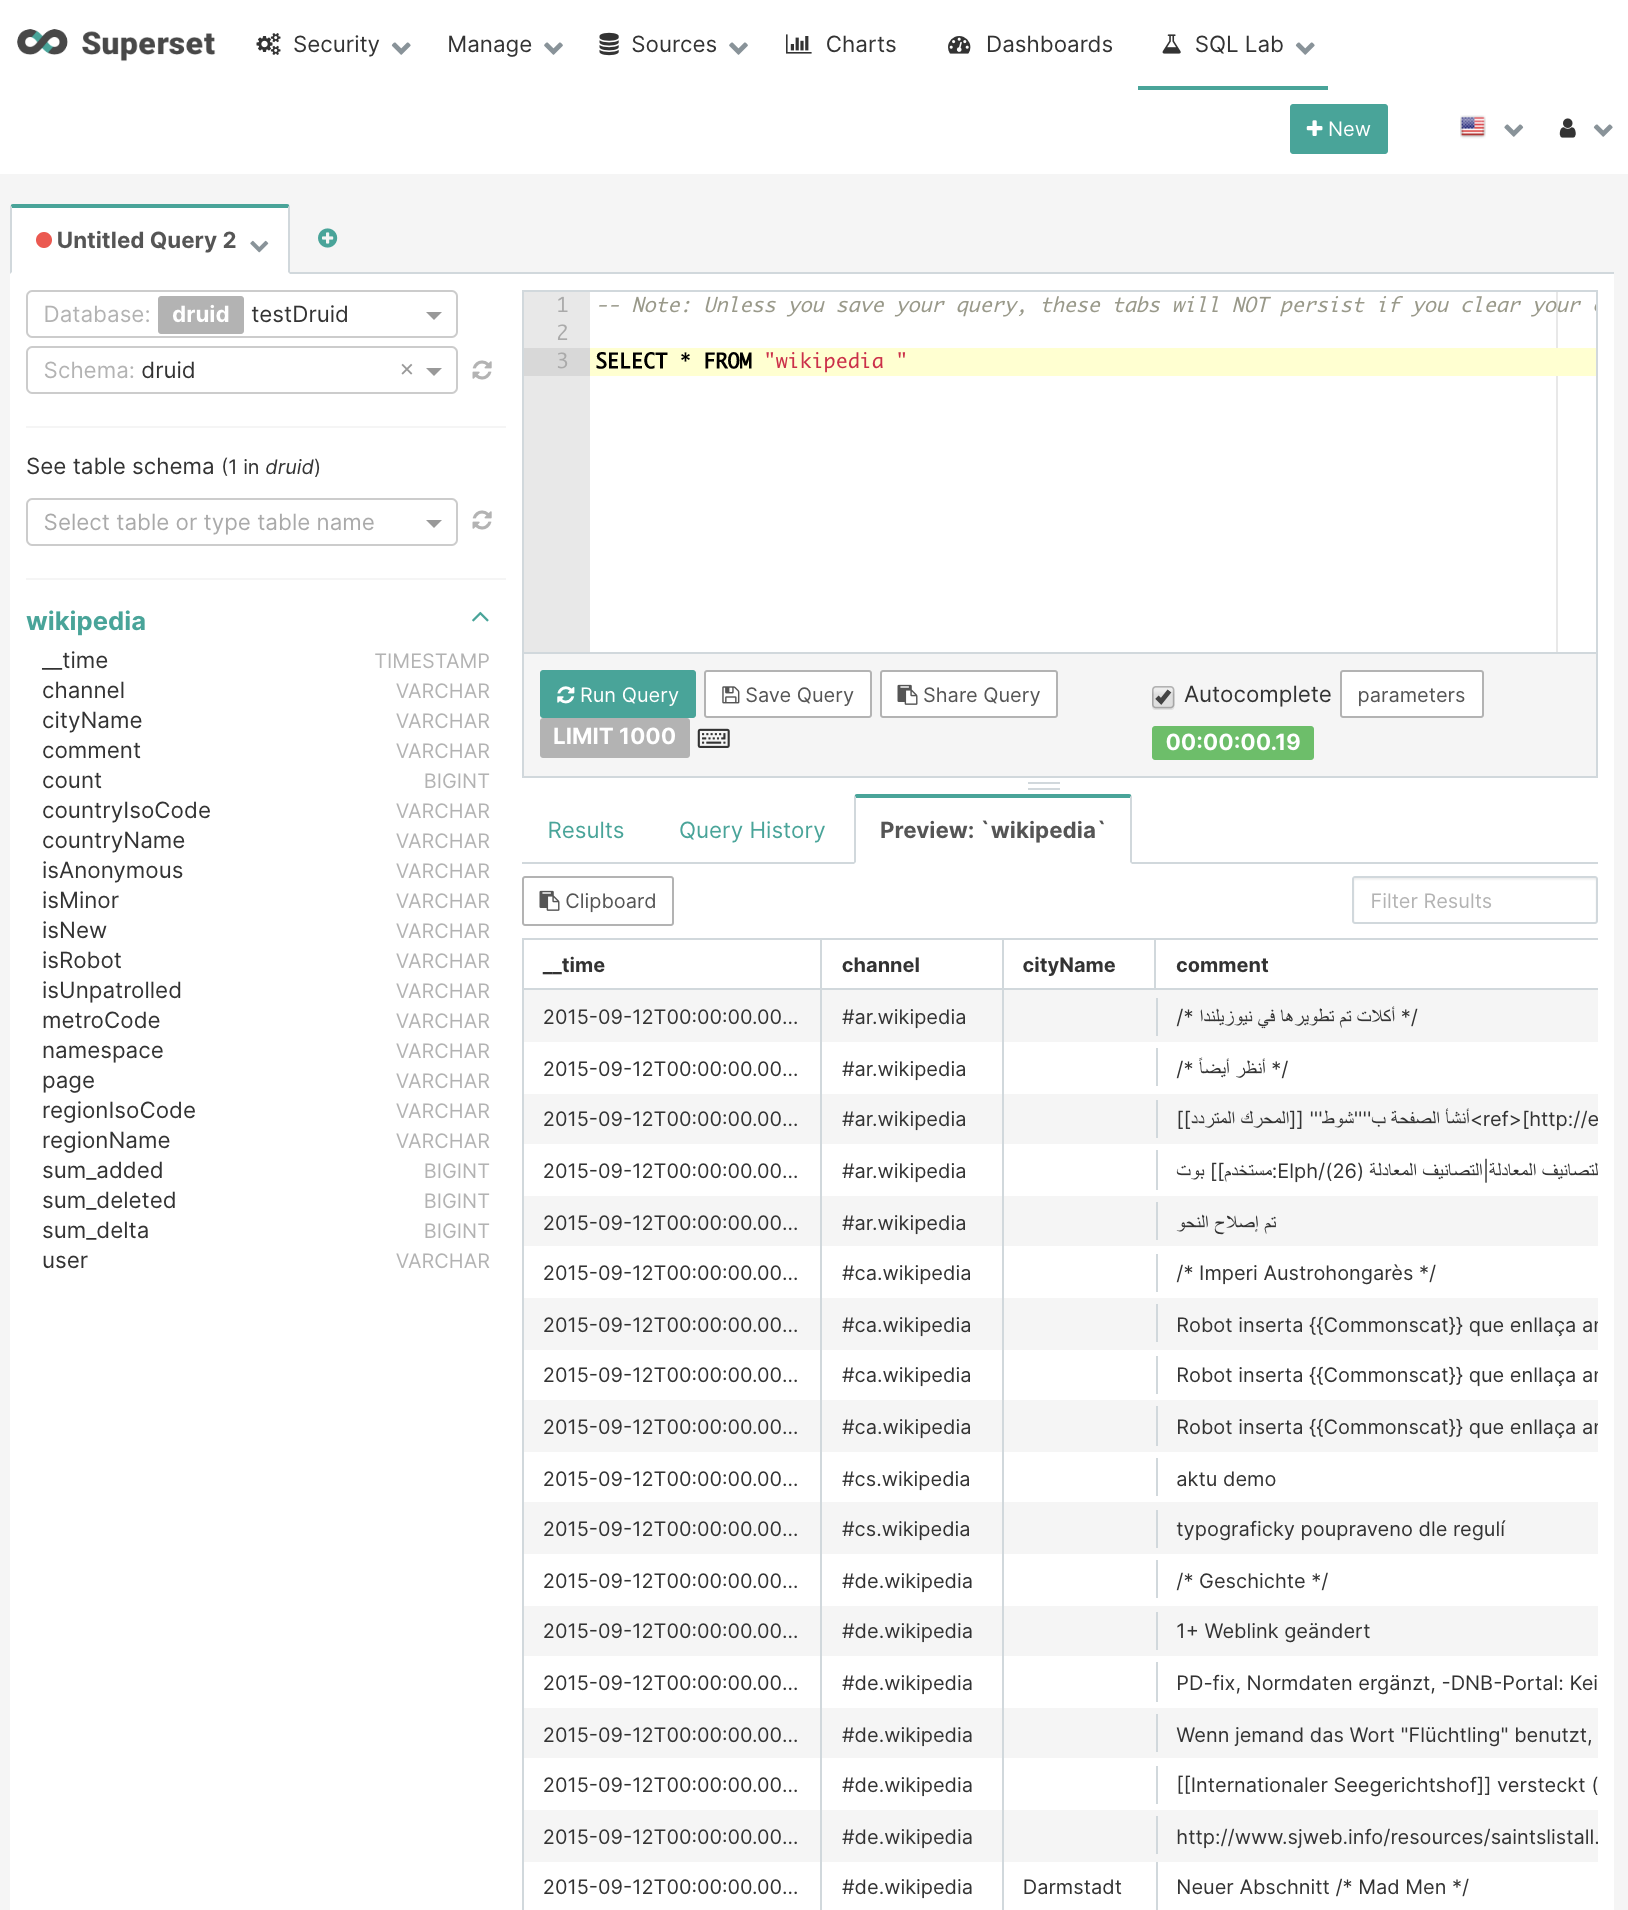1628x1910 pixels.
Task: Click the parameters button
Action: tap(1411, 694)
